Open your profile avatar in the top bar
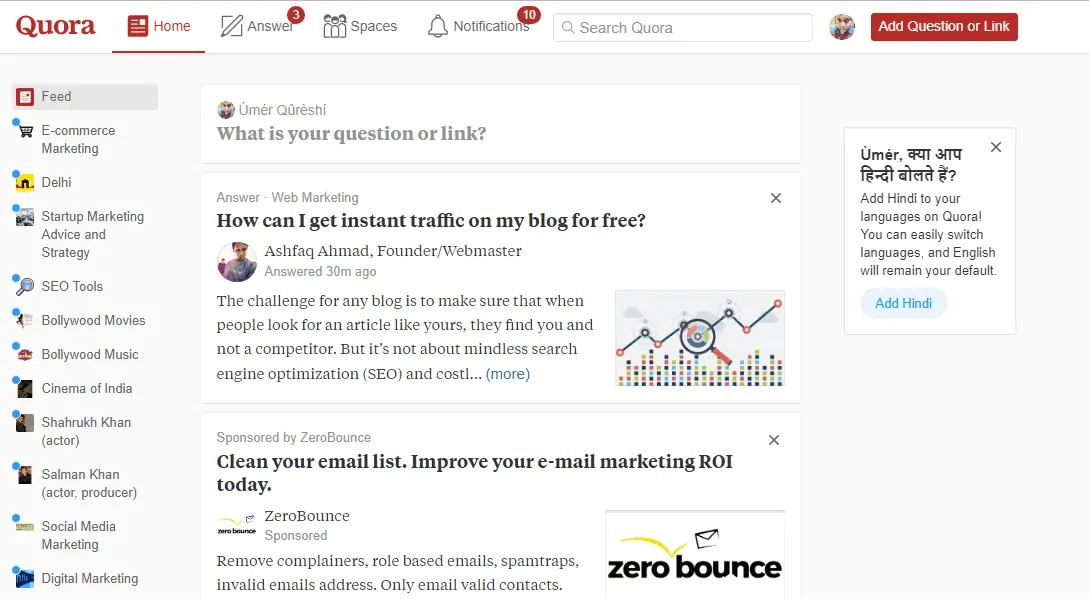Viewport: 1089px width, 599px height. pyautogui.click(x=841, y=27)
